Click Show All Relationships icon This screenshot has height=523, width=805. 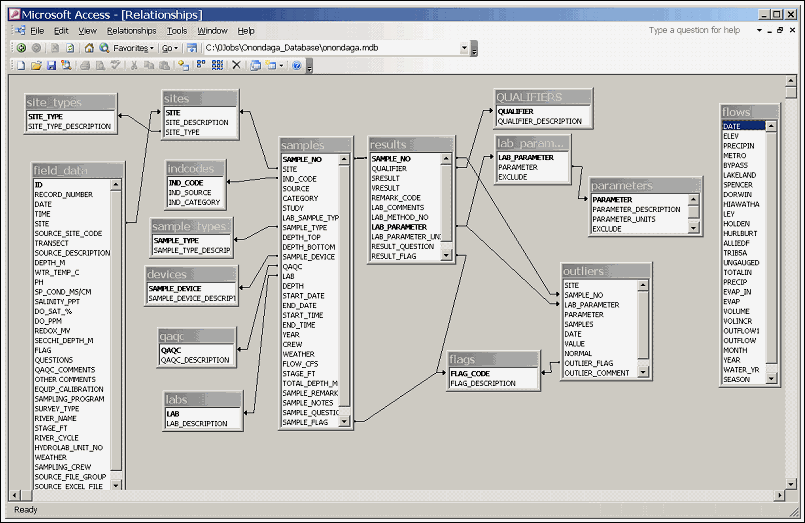coord(217,65)
